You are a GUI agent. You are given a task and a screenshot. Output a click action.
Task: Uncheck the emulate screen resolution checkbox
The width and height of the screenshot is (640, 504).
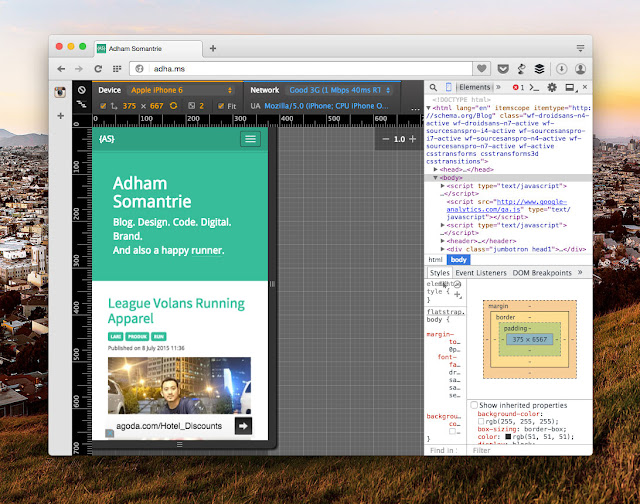coord(103,106)
